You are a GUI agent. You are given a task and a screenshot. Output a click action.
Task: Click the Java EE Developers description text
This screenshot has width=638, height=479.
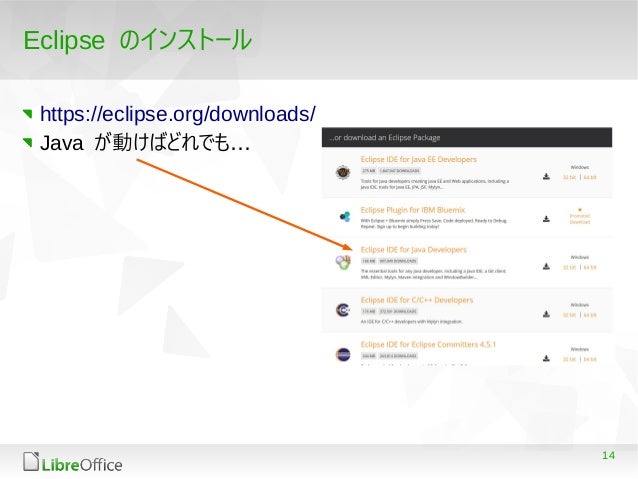click(x=435, y=184)
